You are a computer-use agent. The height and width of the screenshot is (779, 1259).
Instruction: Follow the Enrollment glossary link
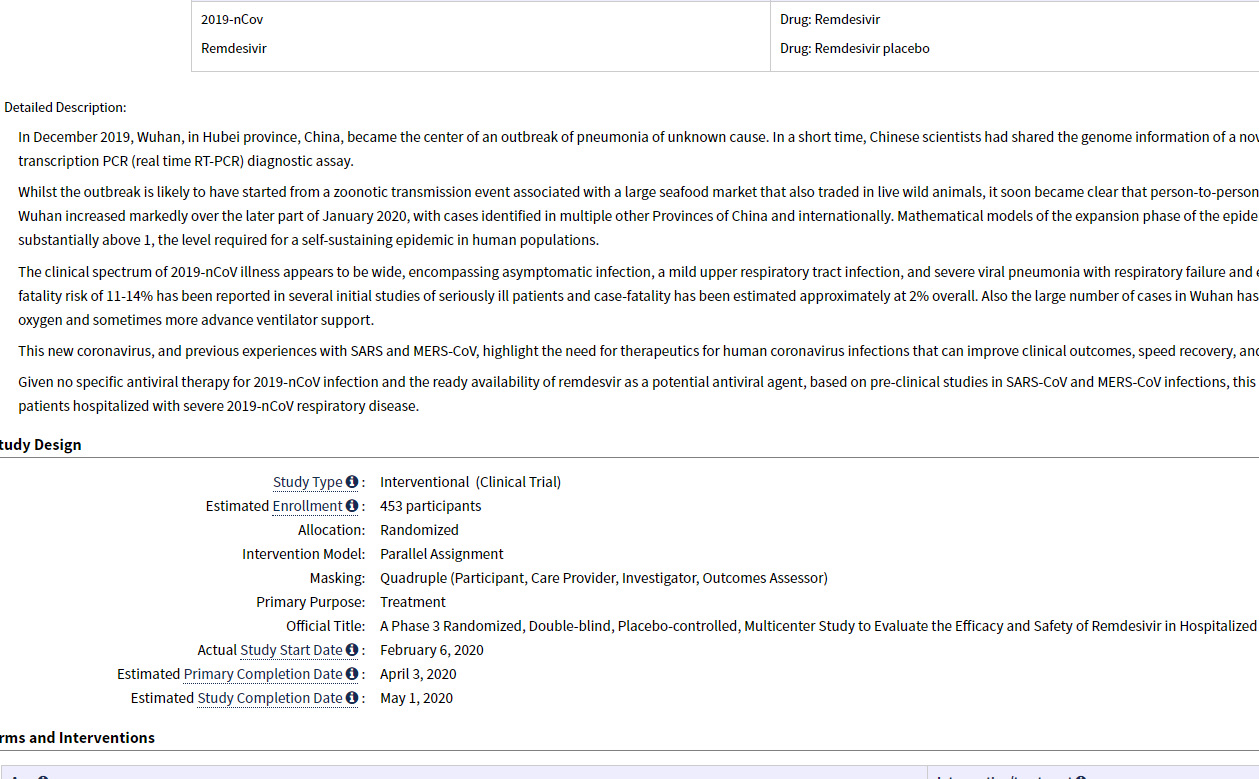pyautogui.click(x=308, y=506)
